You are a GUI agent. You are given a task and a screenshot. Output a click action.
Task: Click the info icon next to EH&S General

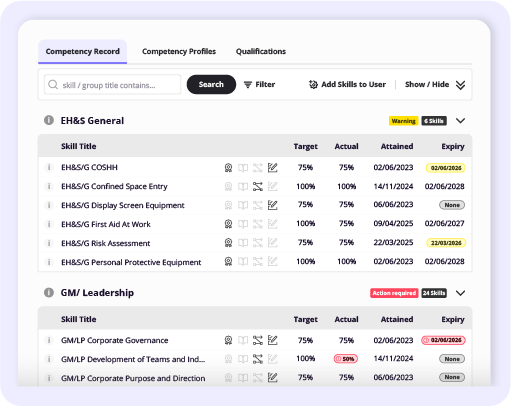pos(49,120)
